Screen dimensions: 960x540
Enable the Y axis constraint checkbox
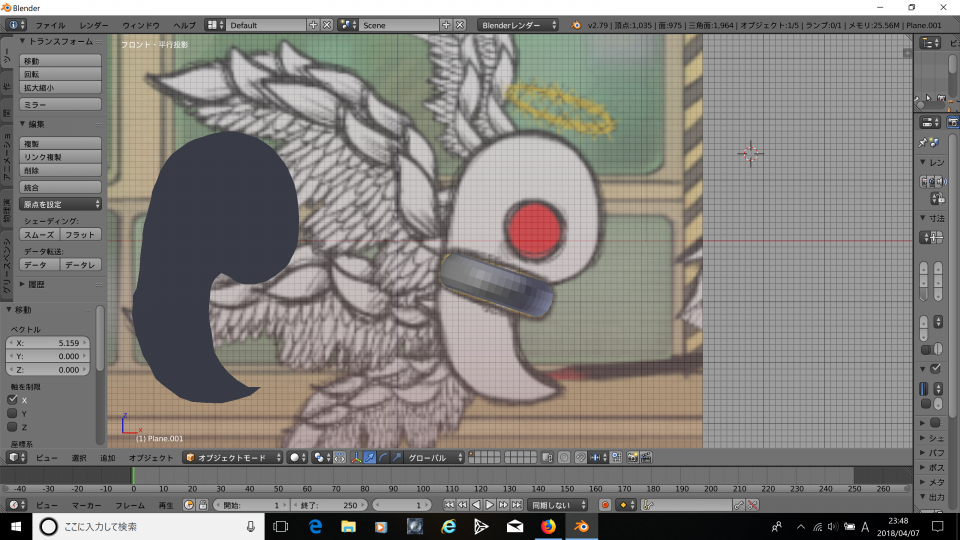pyautogui.click(x=12, y=413)
